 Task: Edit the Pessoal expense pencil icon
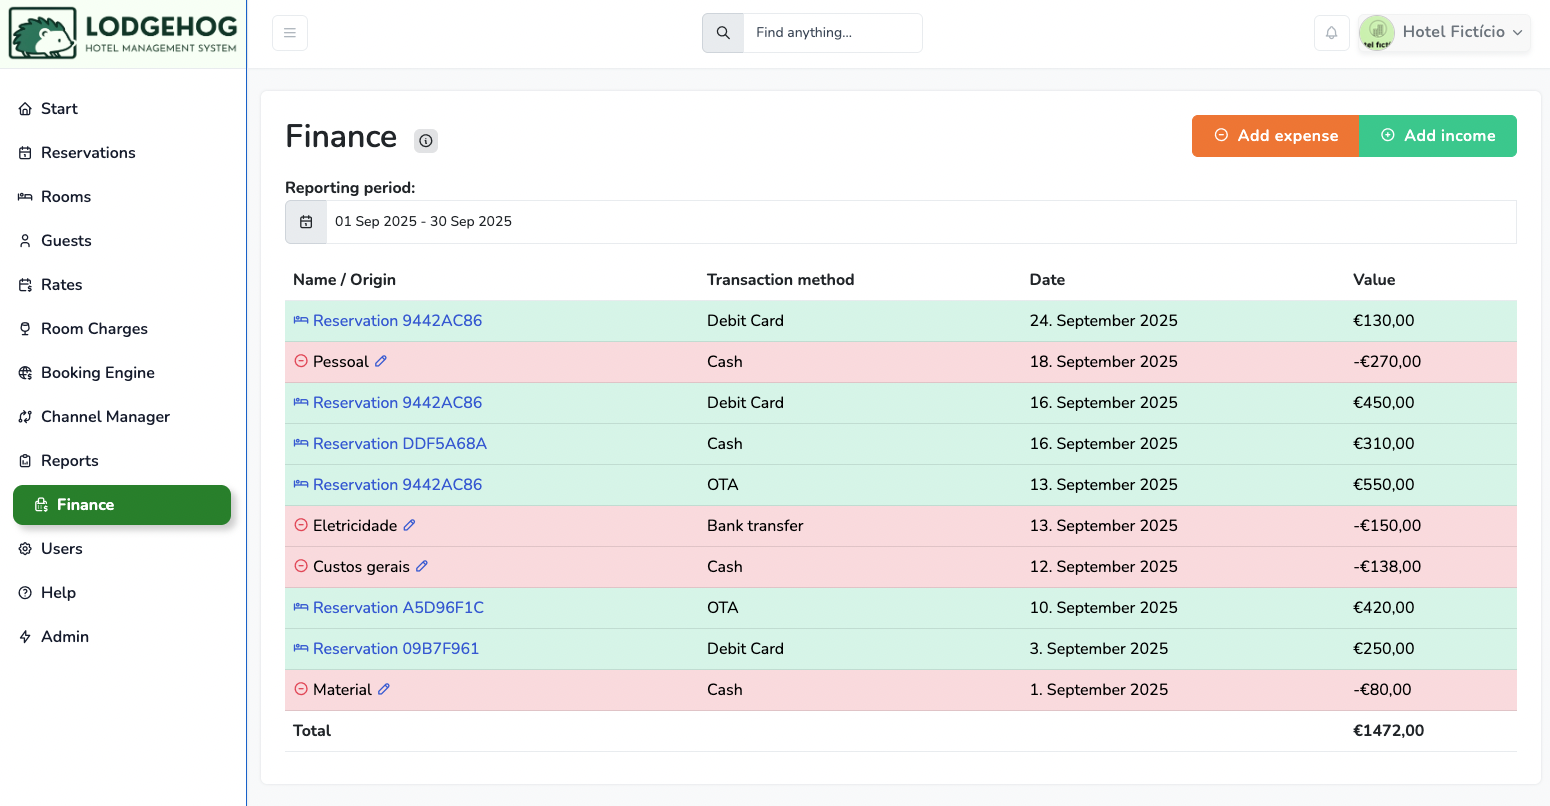[381, 361]
